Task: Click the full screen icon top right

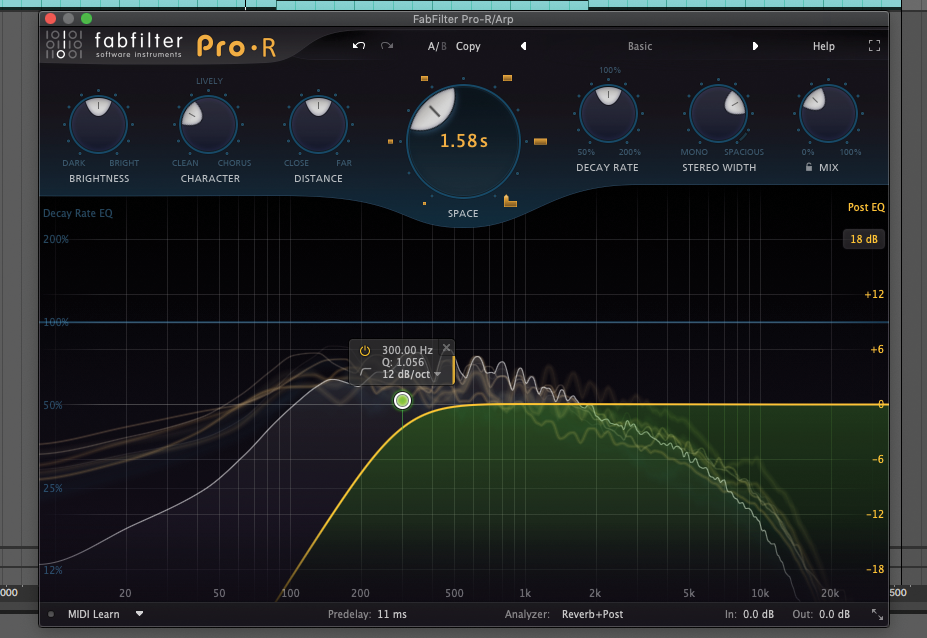Action: click(874, 45)
